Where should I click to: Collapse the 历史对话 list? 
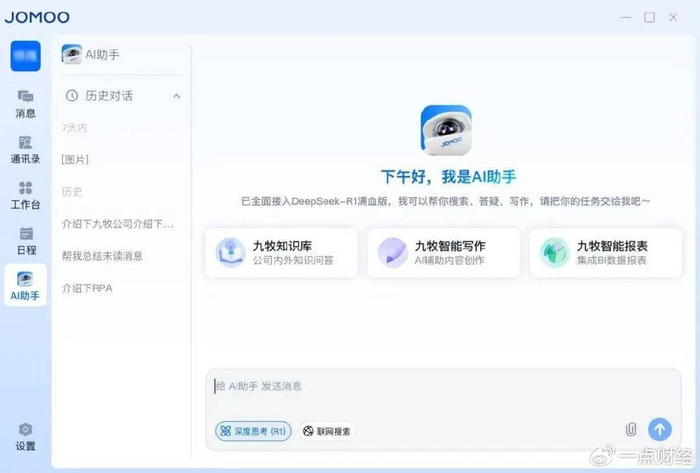click(177, 96)
